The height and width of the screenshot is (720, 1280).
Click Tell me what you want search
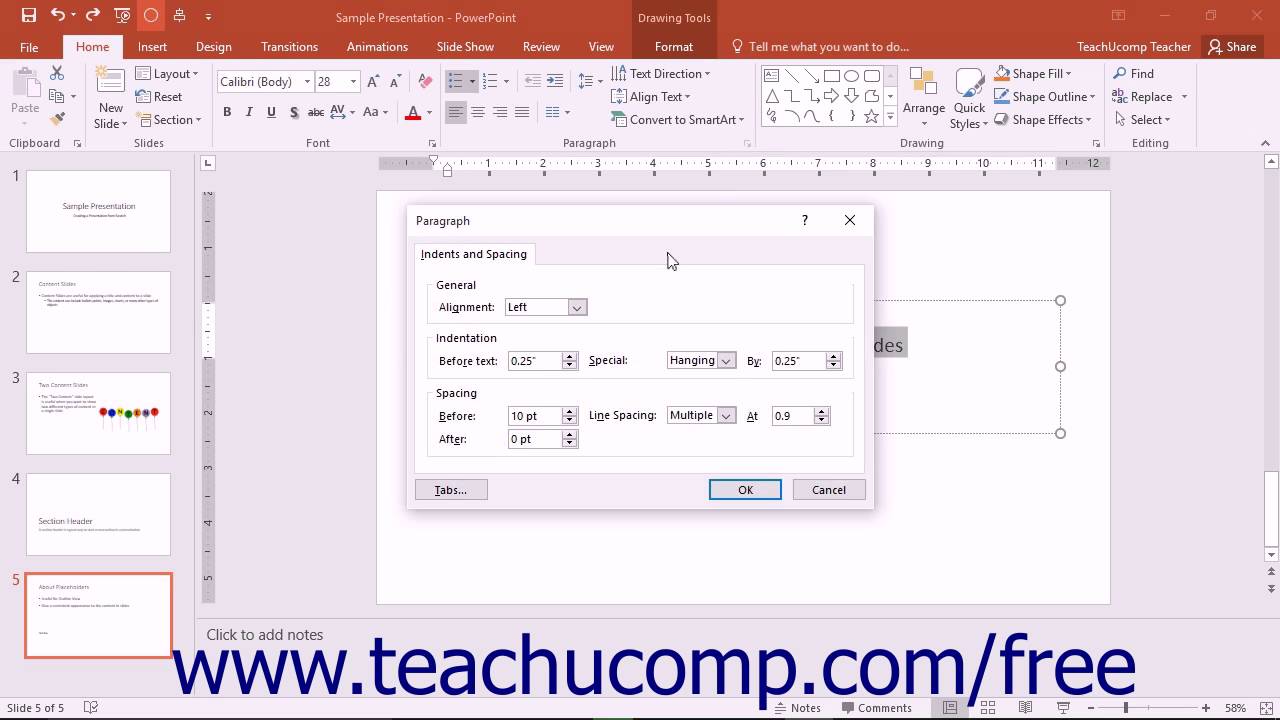tap(820, 46)
